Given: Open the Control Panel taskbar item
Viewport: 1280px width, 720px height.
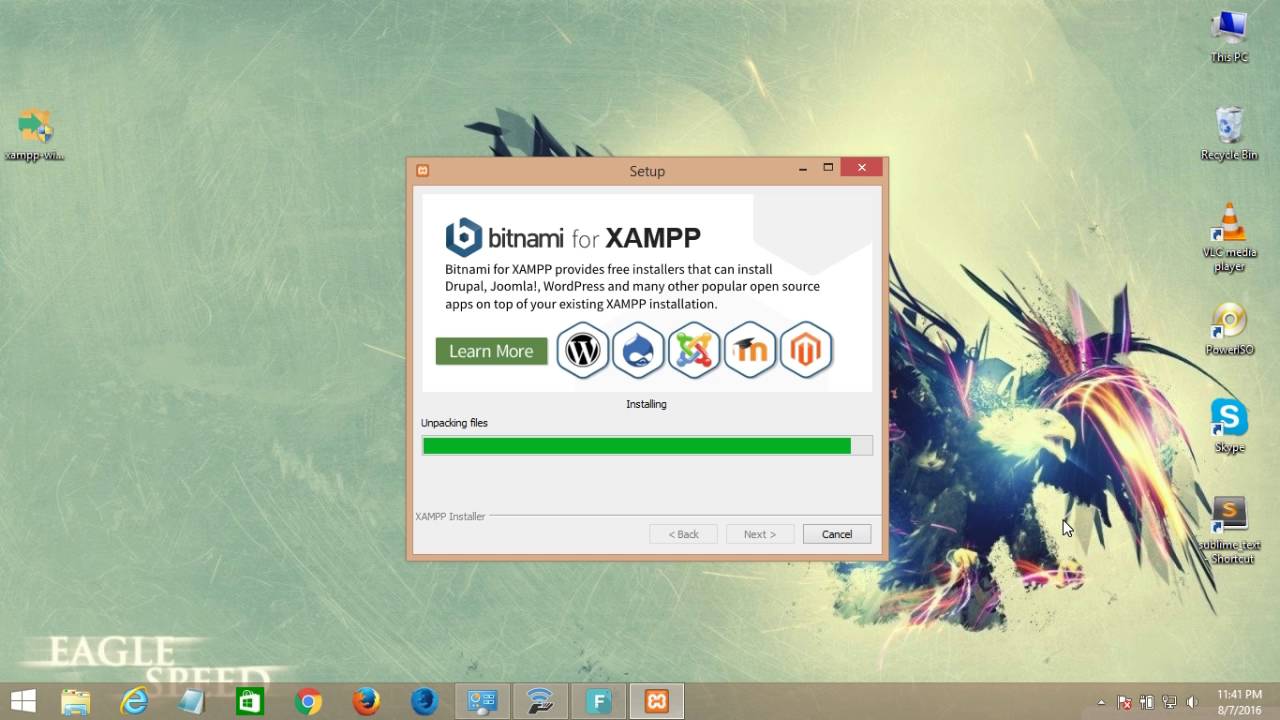Looking at the screenshot, I should coord(482,701).
